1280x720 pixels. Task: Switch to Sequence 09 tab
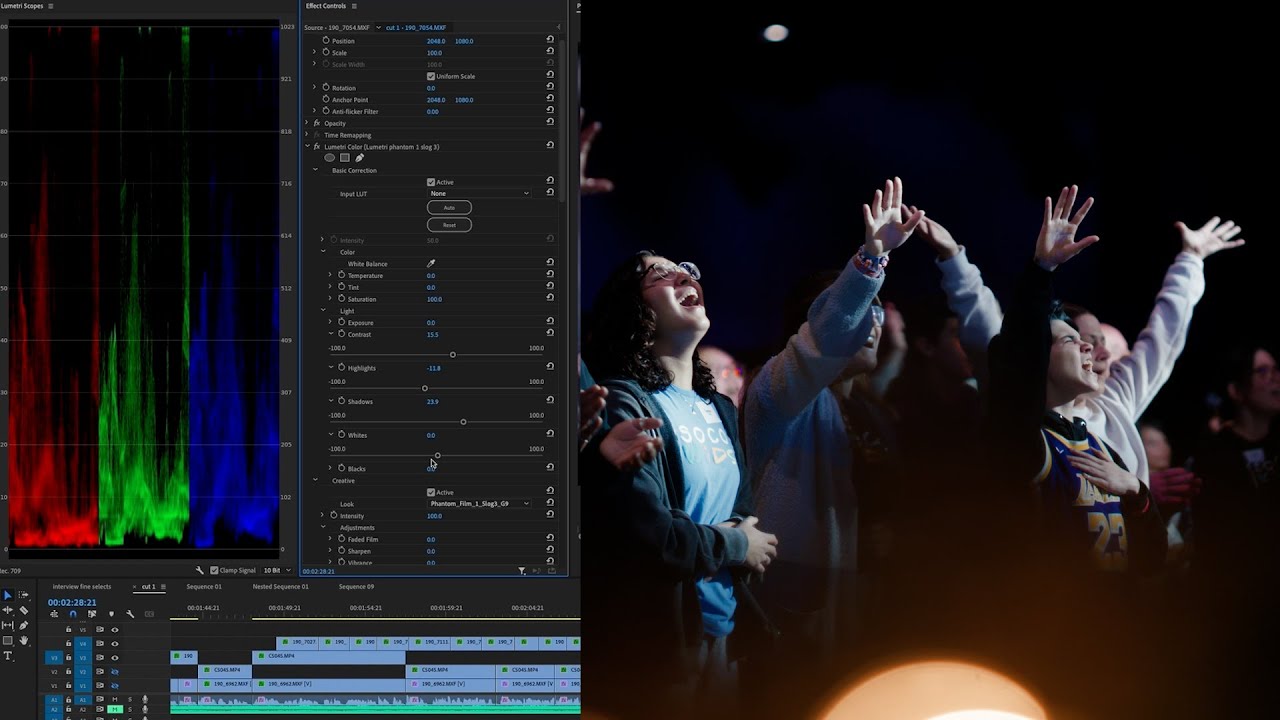(356, 586)
